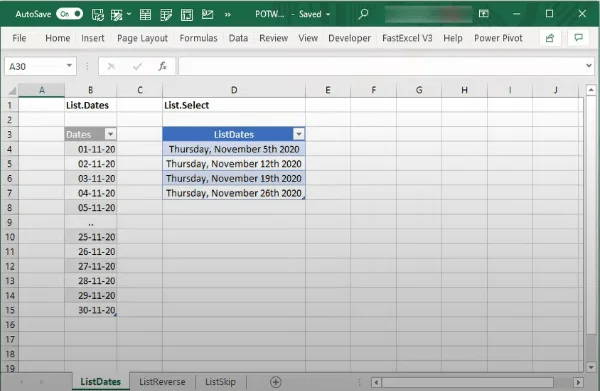This screenshot has width=600, height=391.
Task: Click the Name Box showing A30
Action: tap(34, 67)
